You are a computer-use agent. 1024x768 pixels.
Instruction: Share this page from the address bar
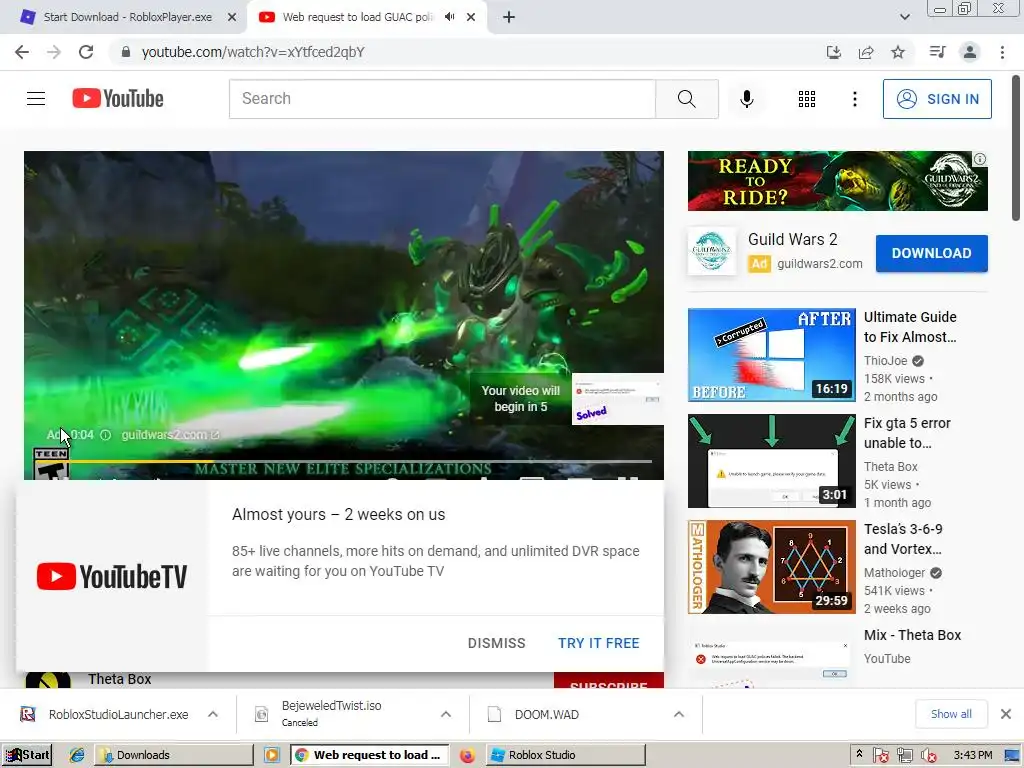tap(866, 52)
